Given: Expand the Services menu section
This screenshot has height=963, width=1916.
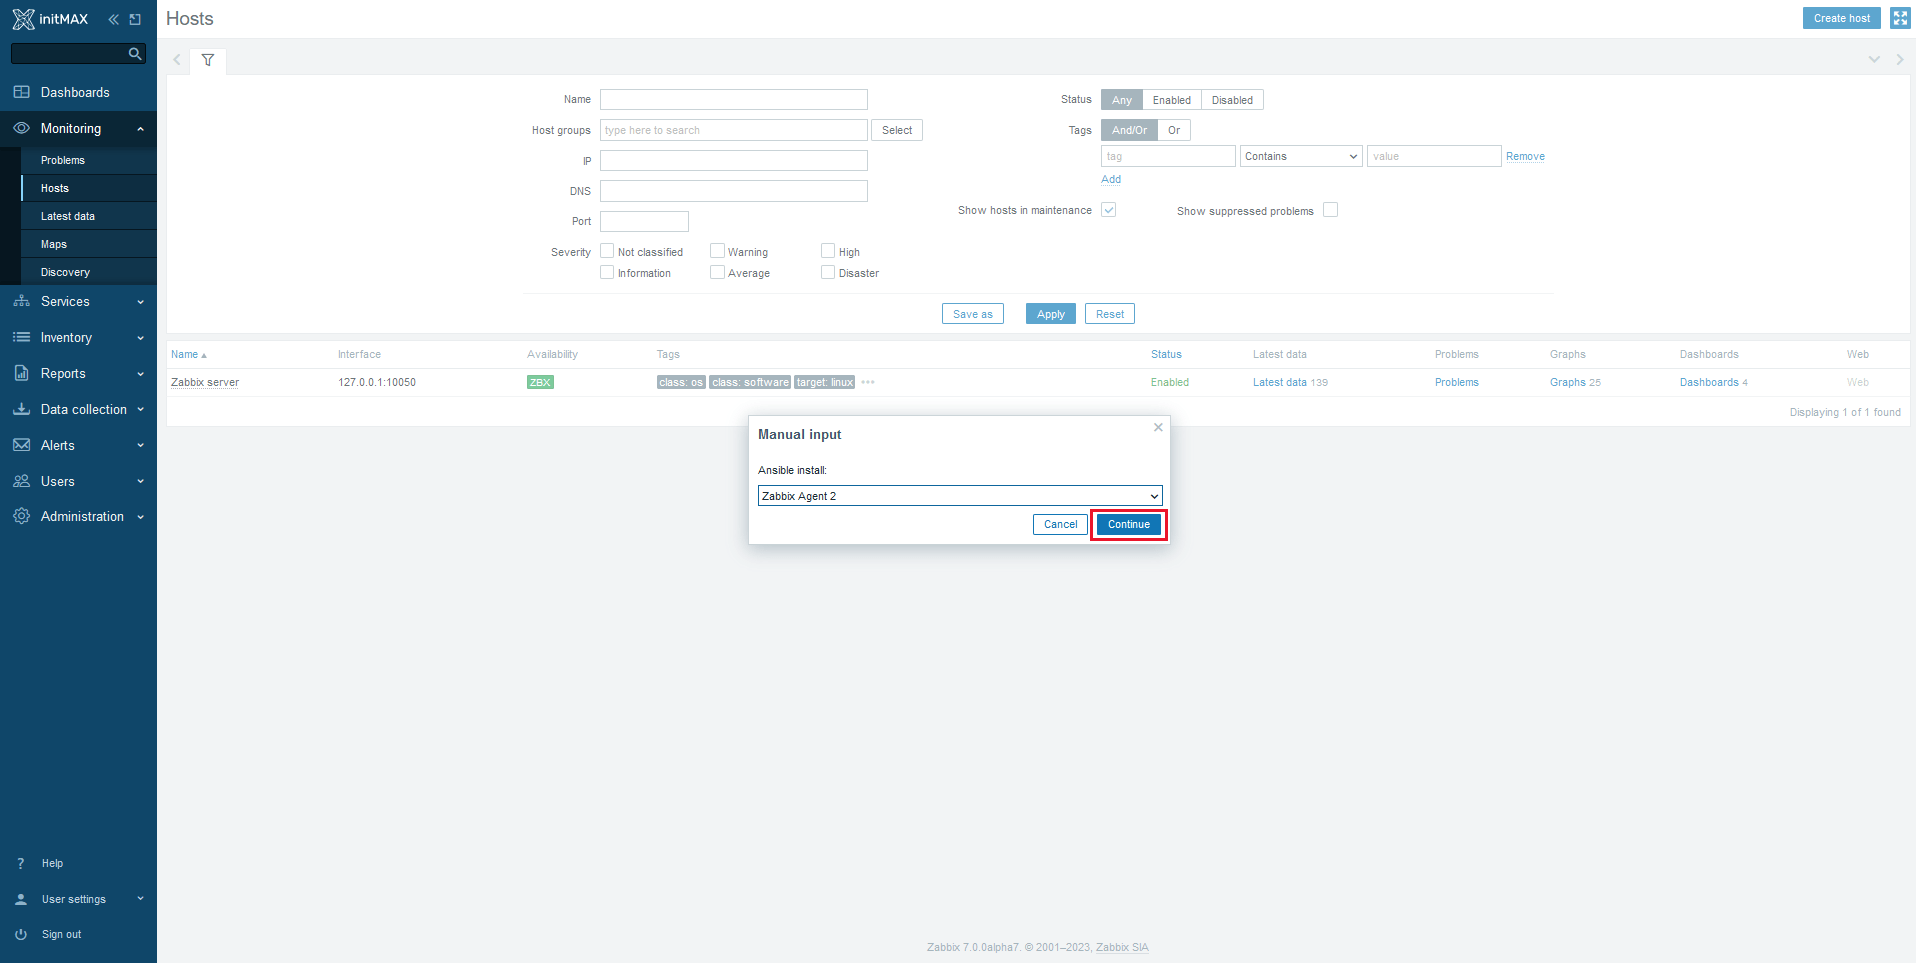Looking at the screenshot, I should click(140, 301).
